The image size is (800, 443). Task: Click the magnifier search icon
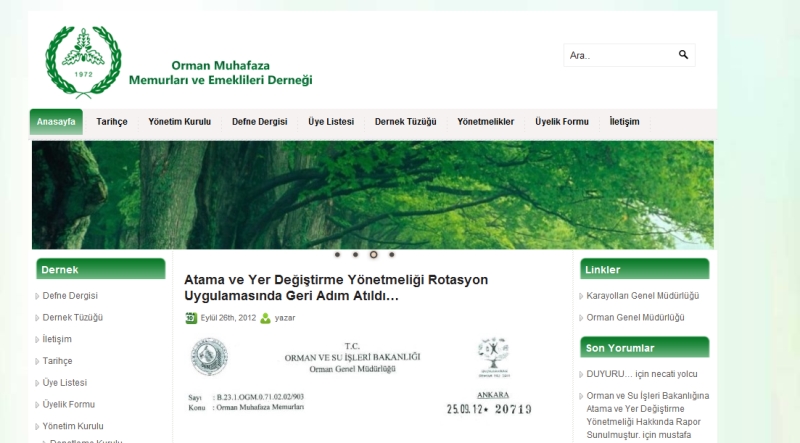(683, 55)
